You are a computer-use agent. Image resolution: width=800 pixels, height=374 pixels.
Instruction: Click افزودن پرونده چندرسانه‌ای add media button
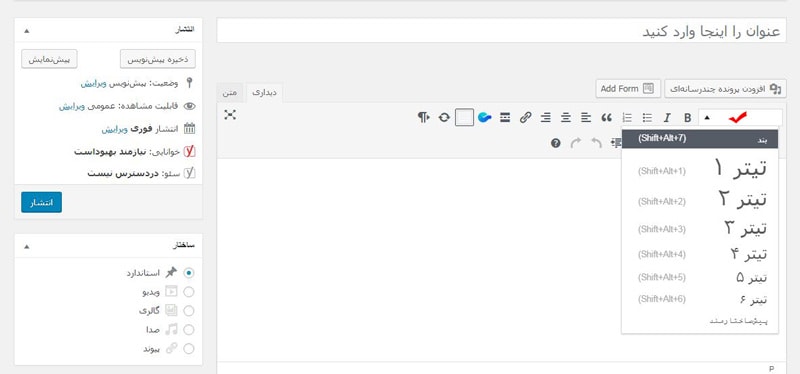pyautogui.click(x=726, y=88)
